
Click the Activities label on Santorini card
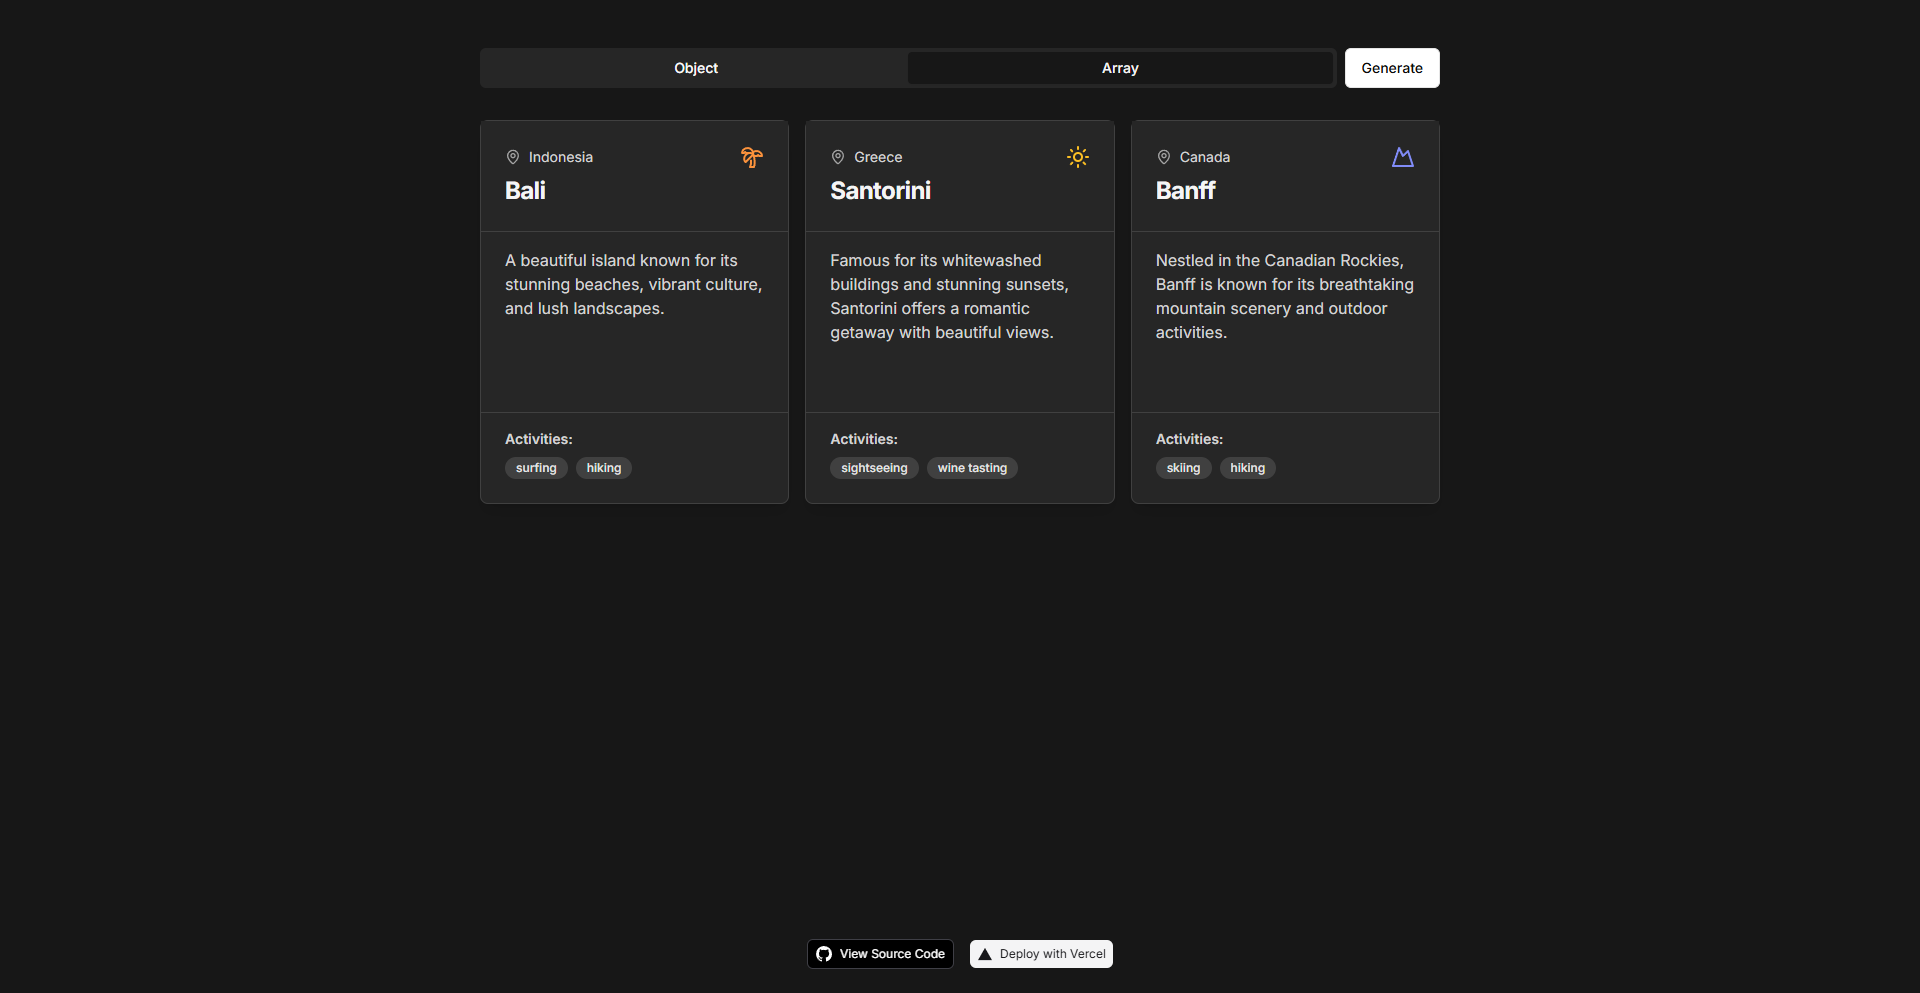864,439
